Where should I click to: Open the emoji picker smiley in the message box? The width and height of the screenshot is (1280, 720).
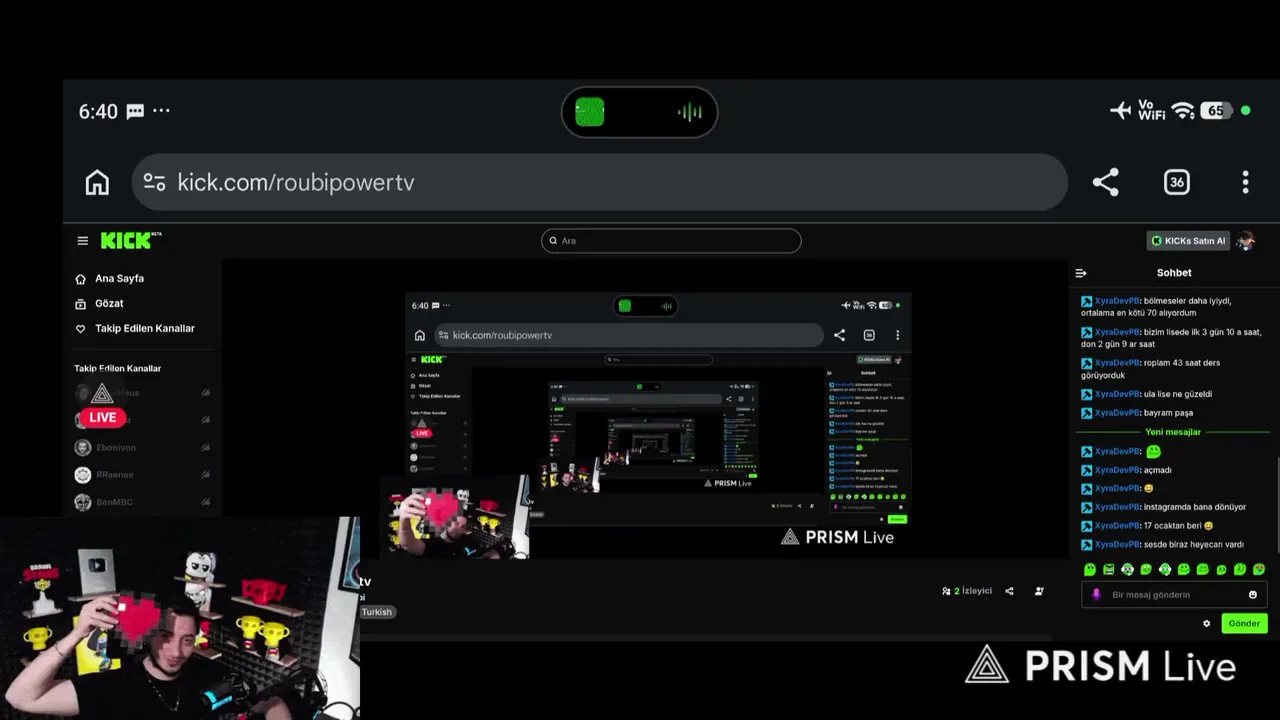(1253, 594)
